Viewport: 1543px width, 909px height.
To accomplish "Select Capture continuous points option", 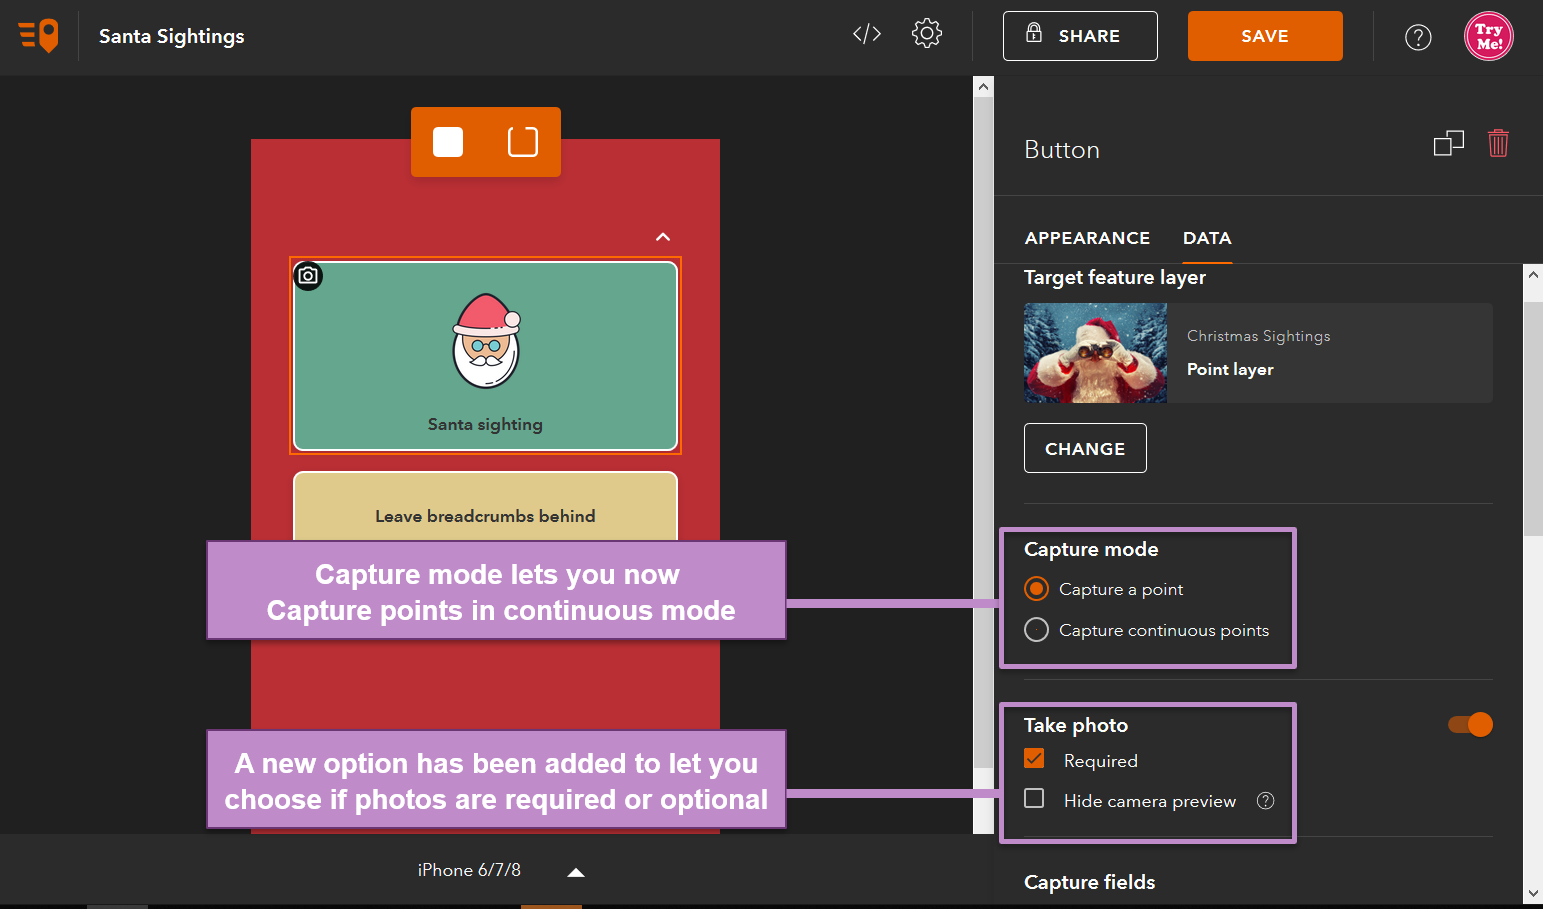I will pyautogui.click(x=1037, y=630).
